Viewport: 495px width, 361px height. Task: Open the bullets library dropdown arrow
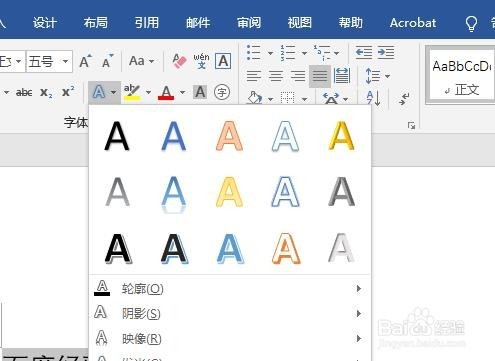[x=270, y=53]
